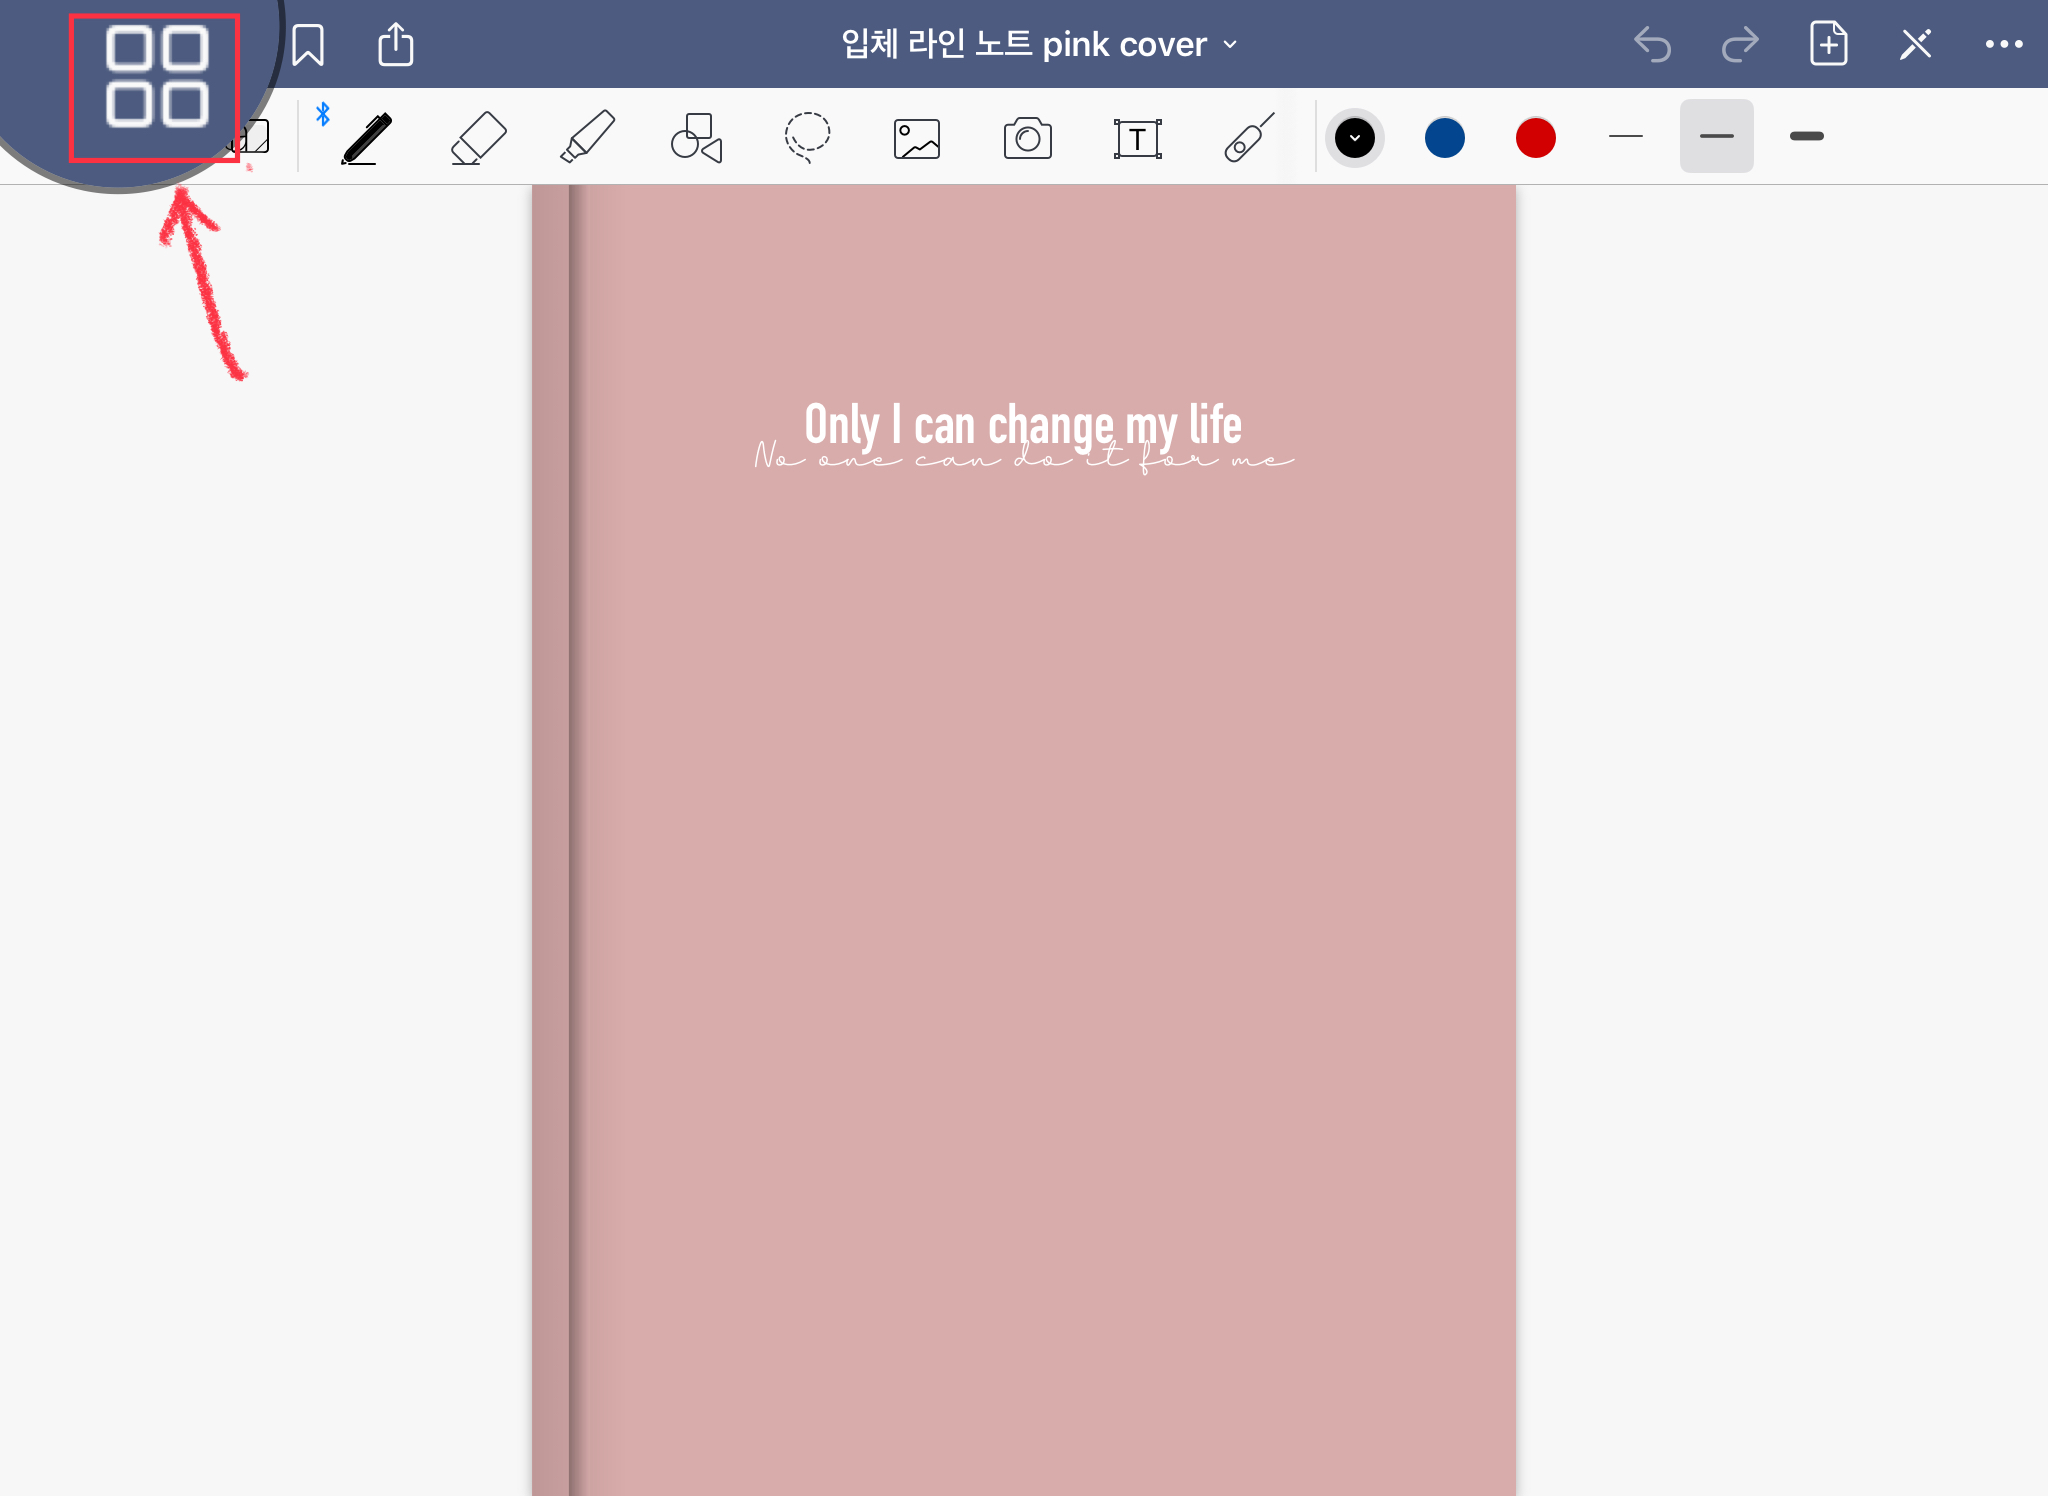Image resolution: width=2048 pixels, height=1496 pixels.
Task: Select the thinnest stroke width
Action: 1626,136
